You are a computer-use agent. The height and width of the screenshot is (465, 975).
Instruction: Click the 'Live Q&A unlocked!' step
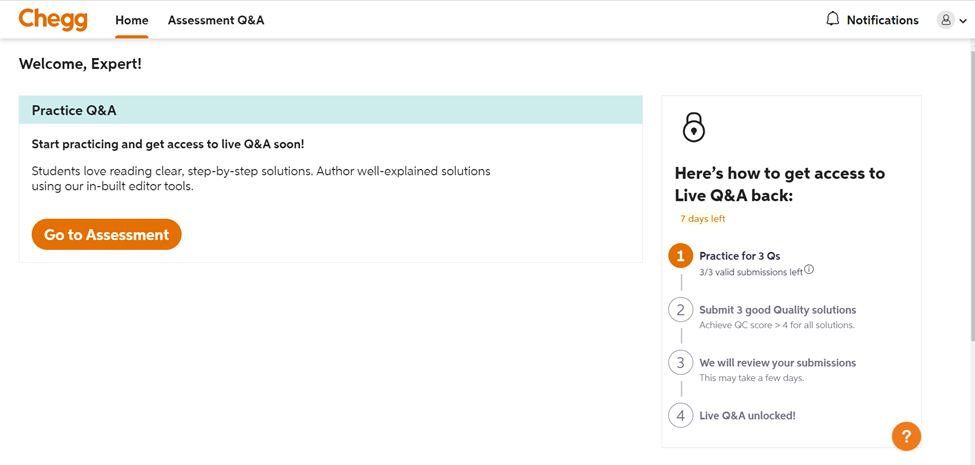point(747,415)
